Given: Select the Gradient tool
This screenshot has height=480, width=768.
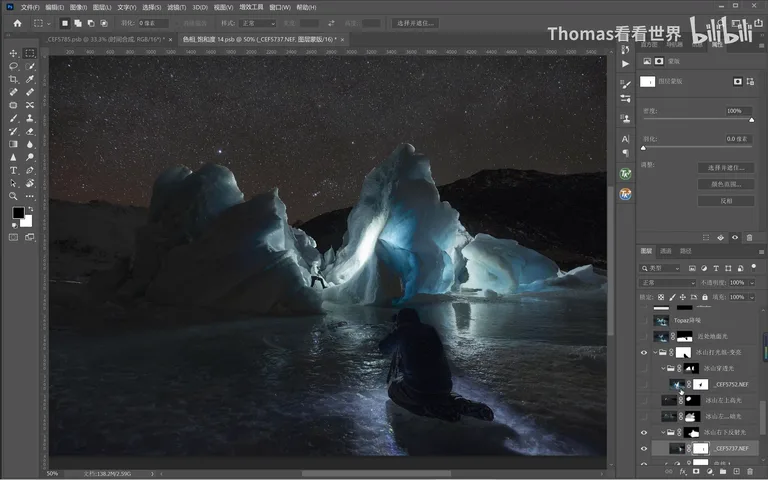Looking at the screenshot, I should click(x=13, y=144).
